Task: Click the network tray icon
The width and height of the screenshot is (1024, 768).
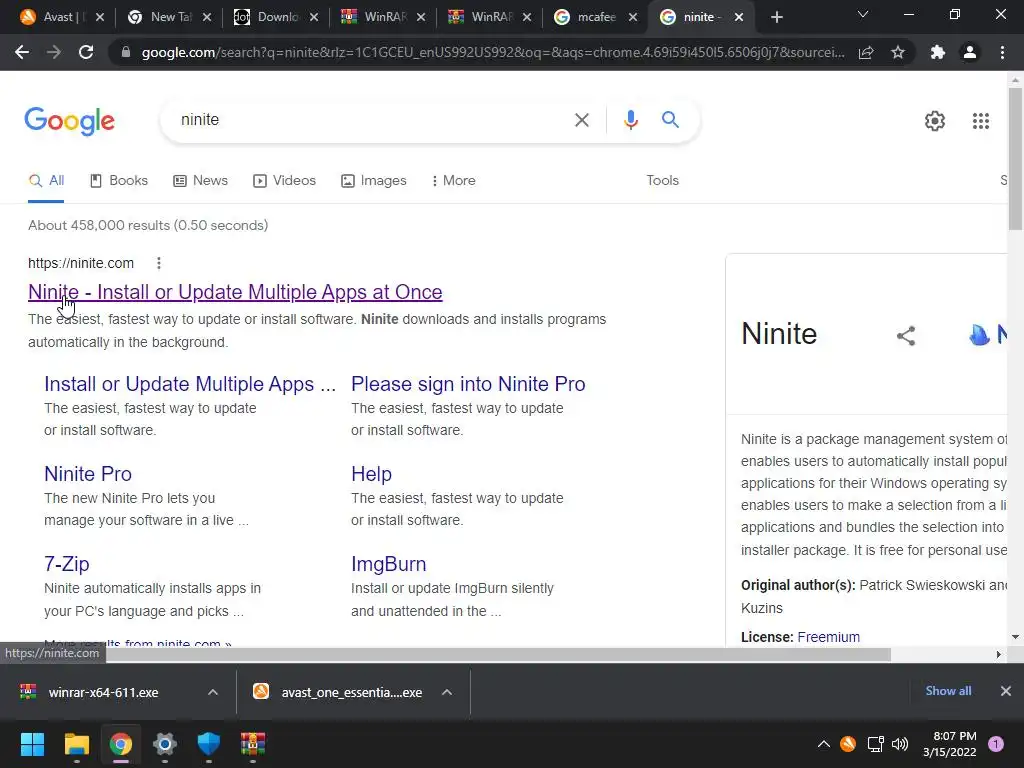Action: click(x=875, y=744)
